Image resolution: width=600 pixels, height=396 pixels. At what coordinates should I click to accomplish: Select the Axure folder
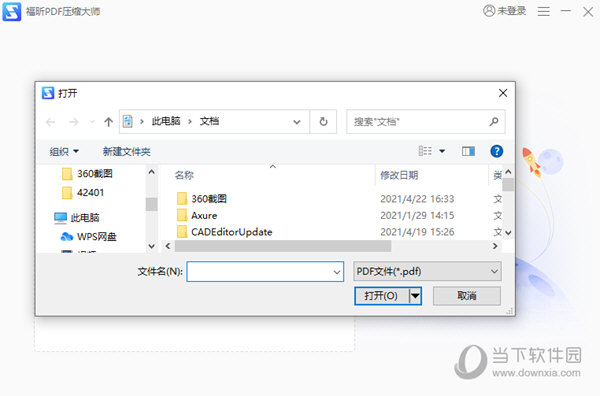pos(204,215)
